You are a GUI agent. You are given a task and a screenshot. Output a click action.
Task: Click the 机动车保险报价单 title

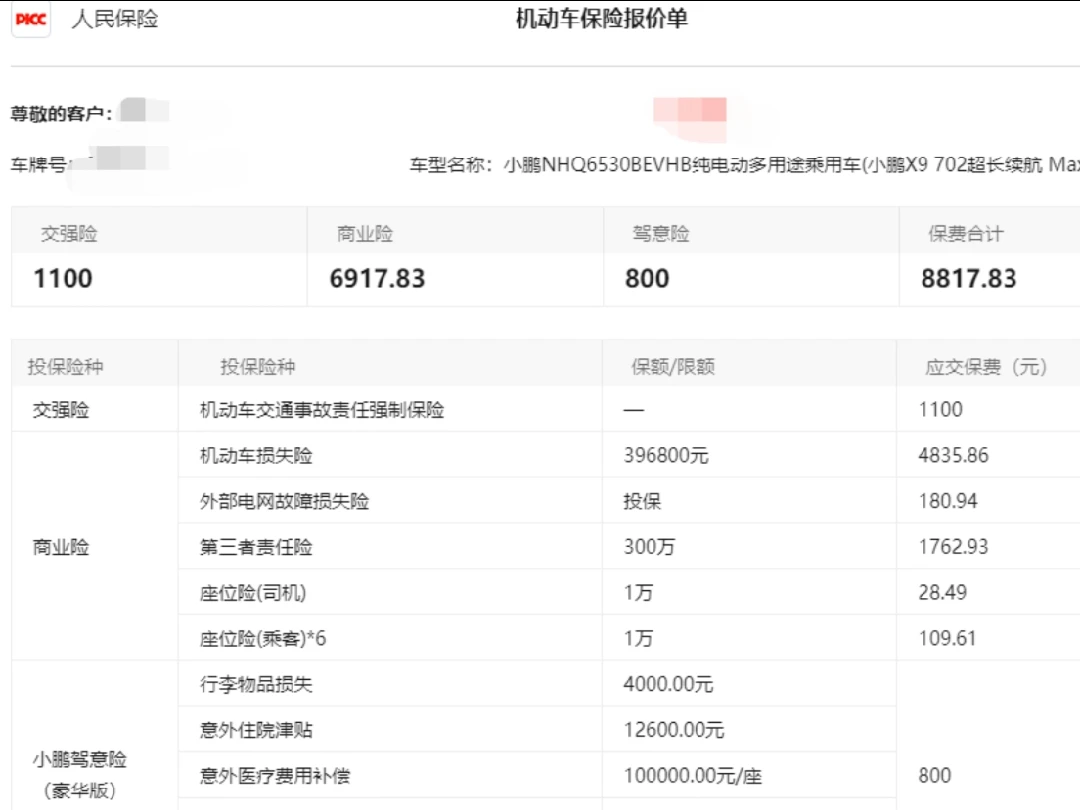tap(602, 19)
